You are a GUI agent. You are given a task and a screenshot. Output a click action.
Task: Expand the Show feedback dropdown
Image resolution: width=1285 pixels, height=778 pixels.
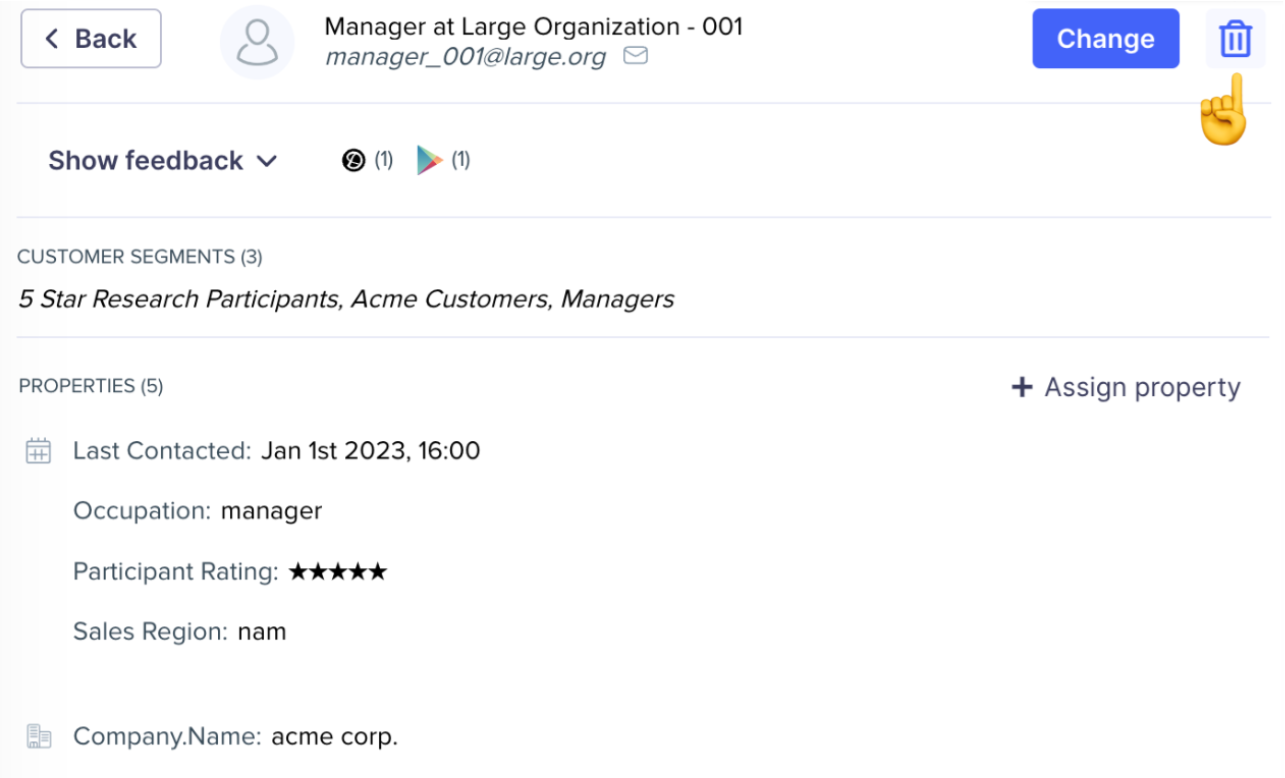click(x=163, y=161)
